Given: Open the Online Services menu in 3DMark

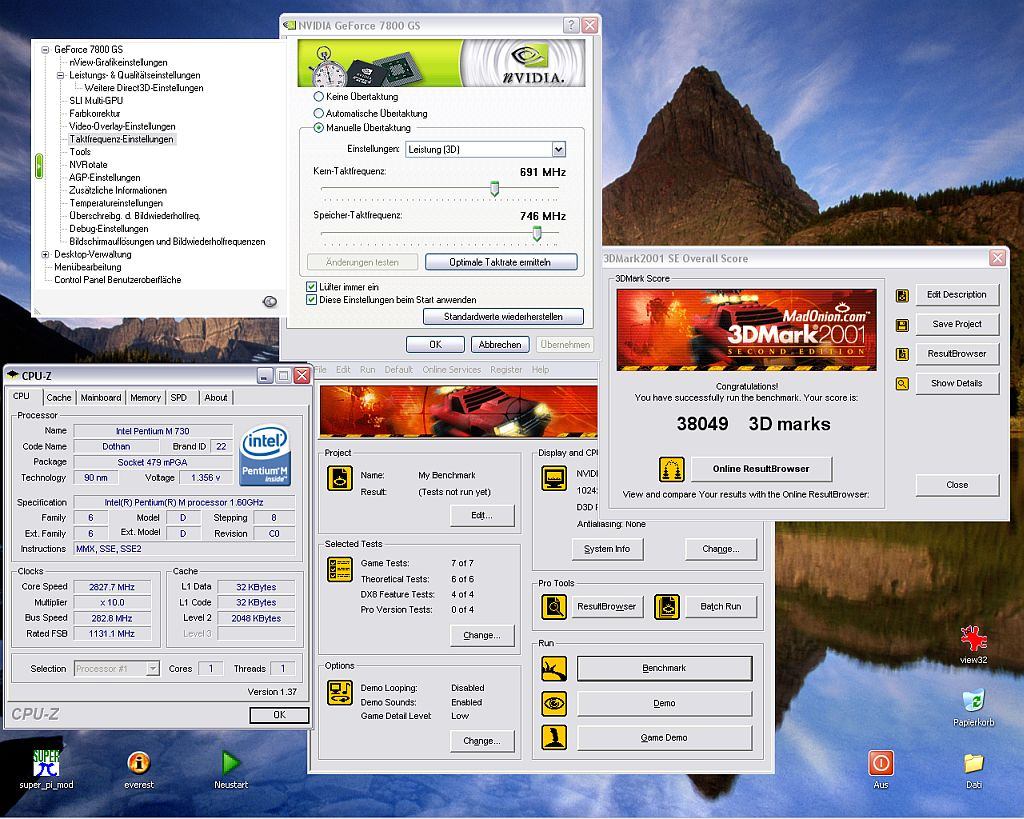Looking at the screenshot, I should coord(451,370).
